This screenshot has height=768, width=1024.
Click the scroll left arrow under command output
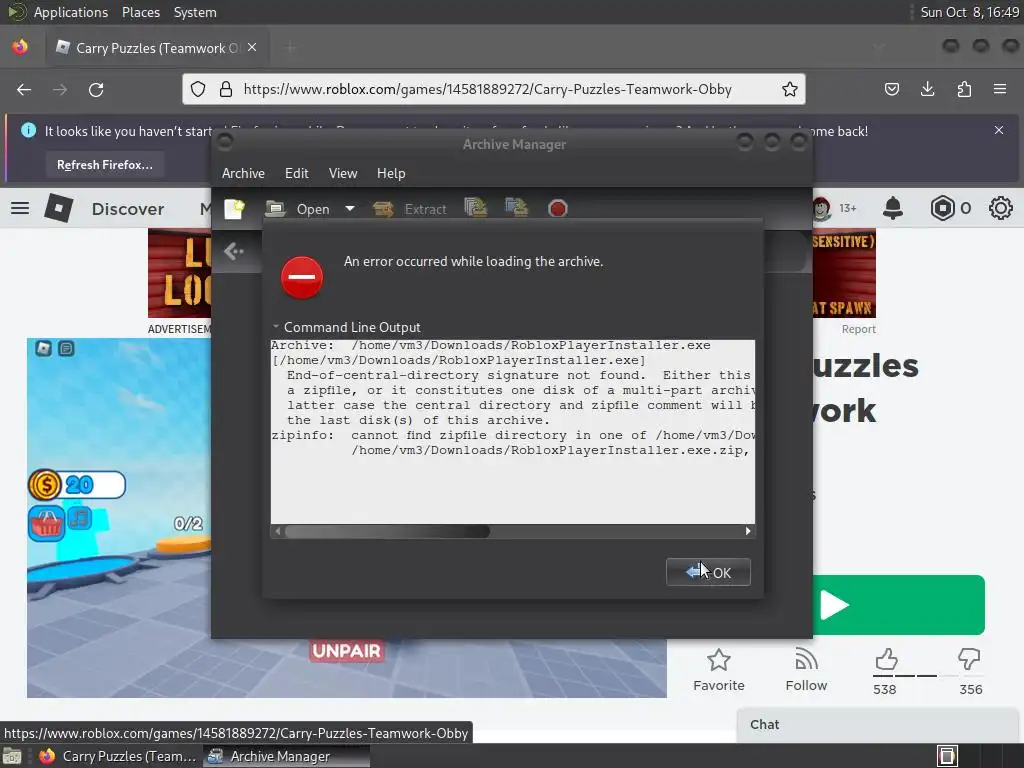278,531
